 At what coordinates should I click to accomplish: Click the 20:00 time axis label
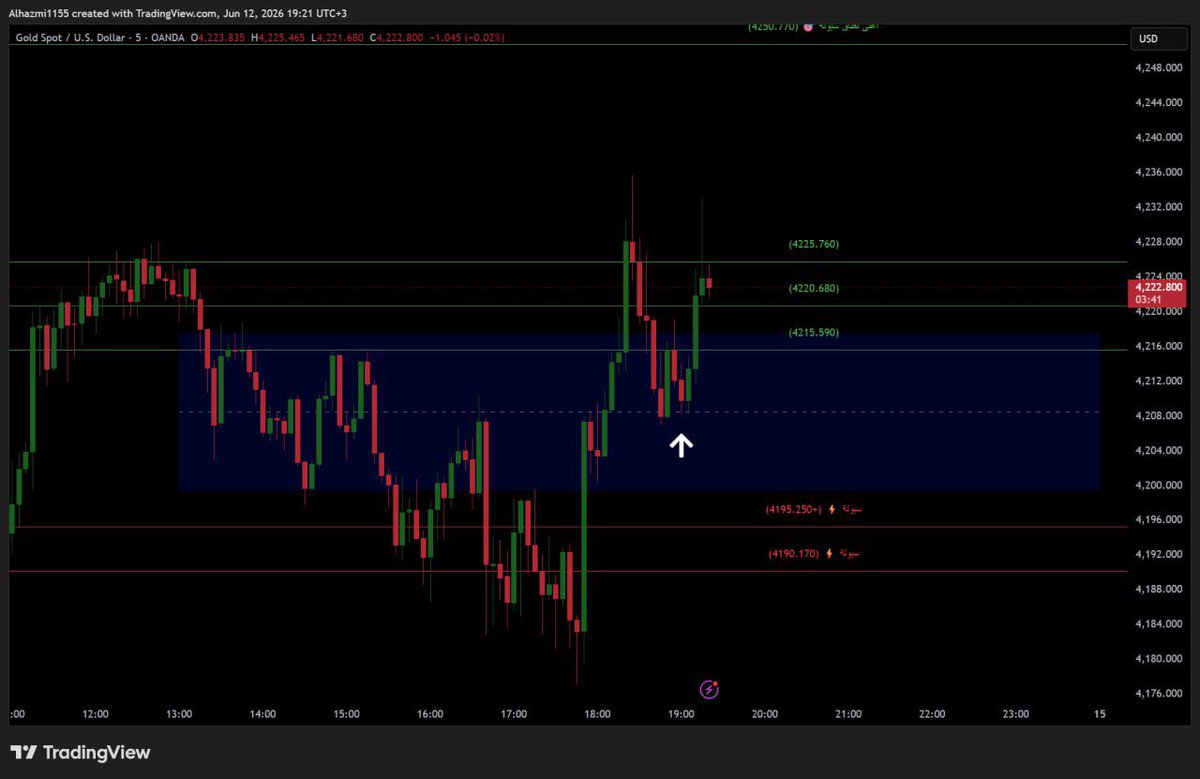coord(765,714)
